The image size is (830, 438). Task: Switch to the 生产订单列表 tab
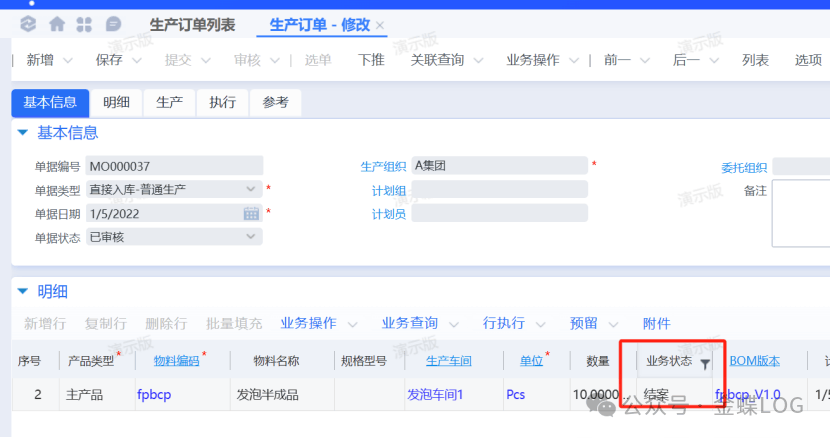tap(192, 25)
